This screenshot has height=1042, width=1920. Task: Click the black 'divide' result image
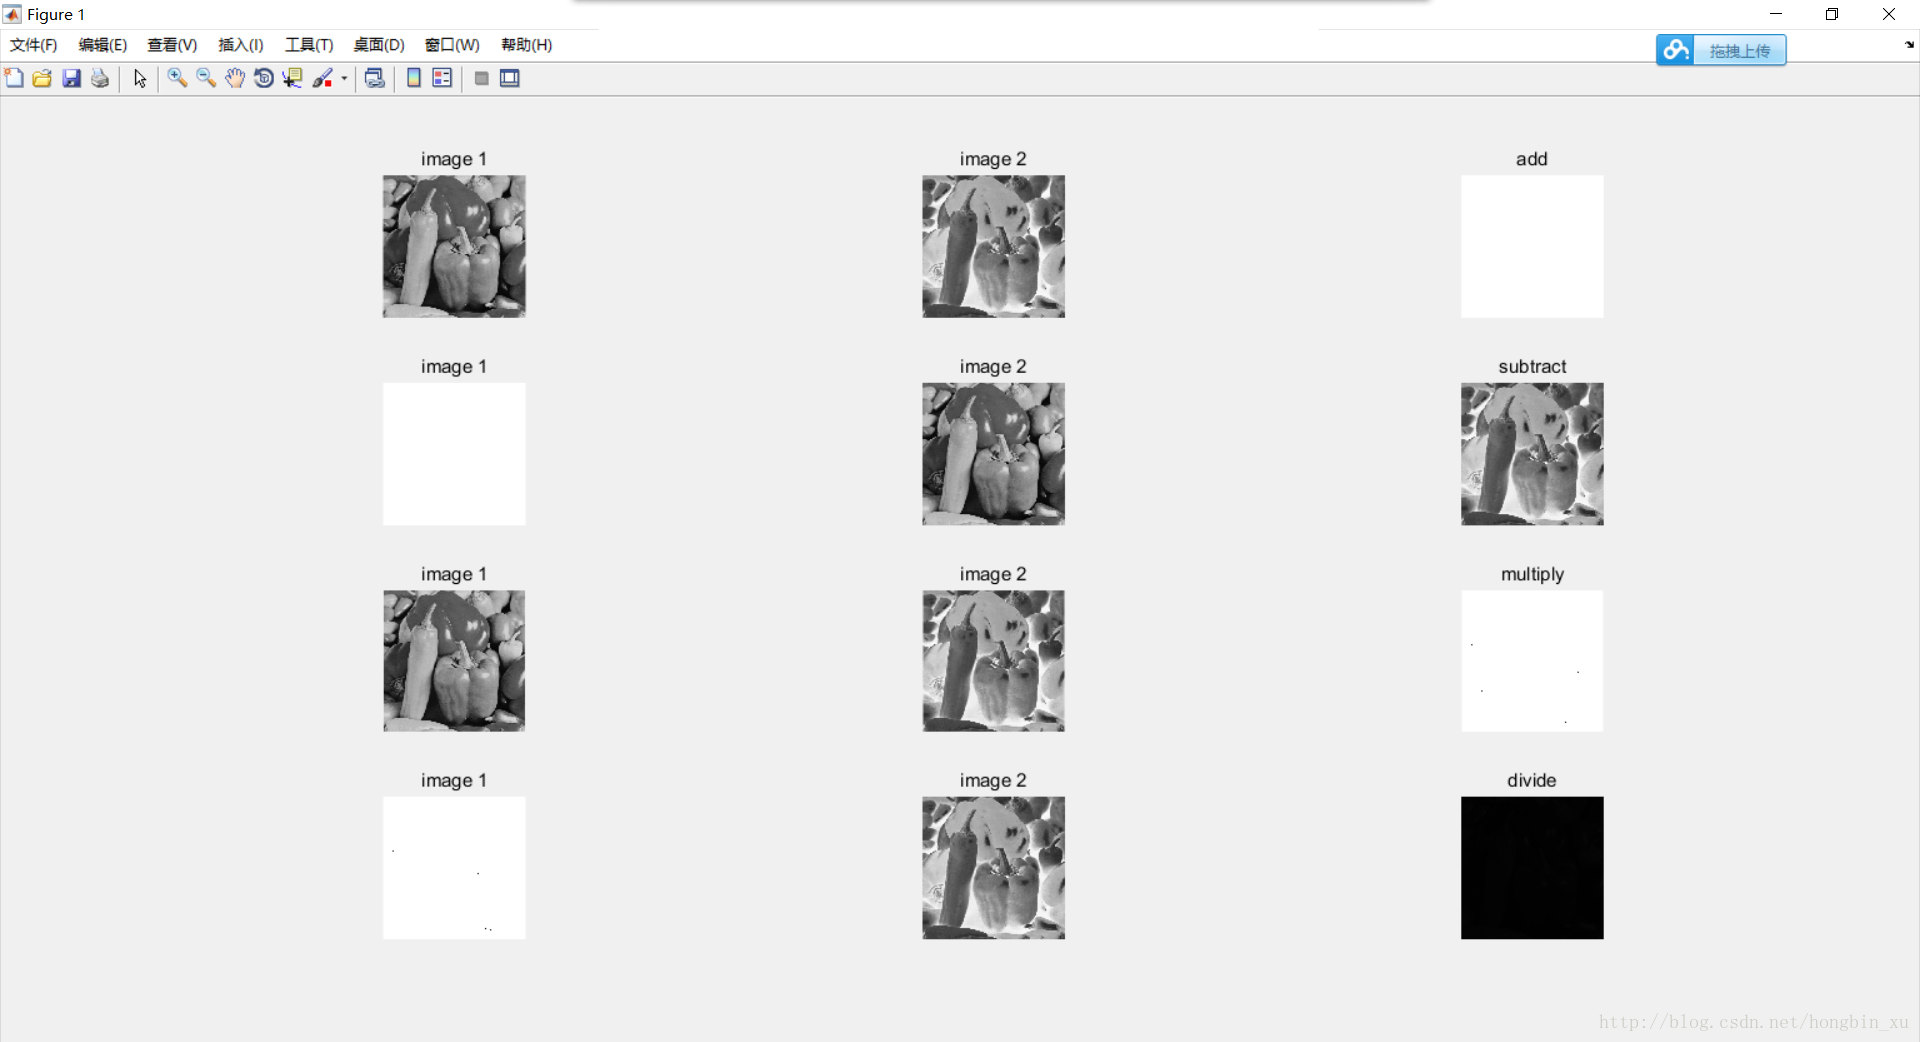coord(1532,868)
